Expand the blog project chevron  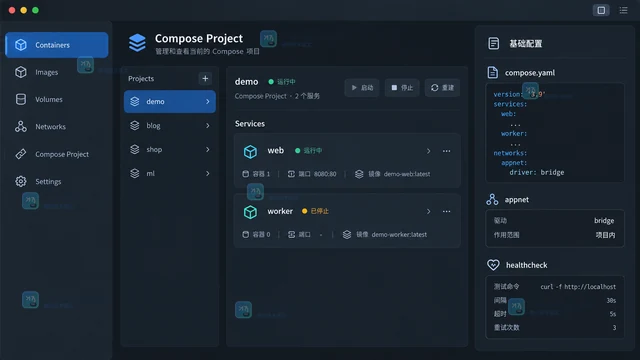tap(207, 125)
